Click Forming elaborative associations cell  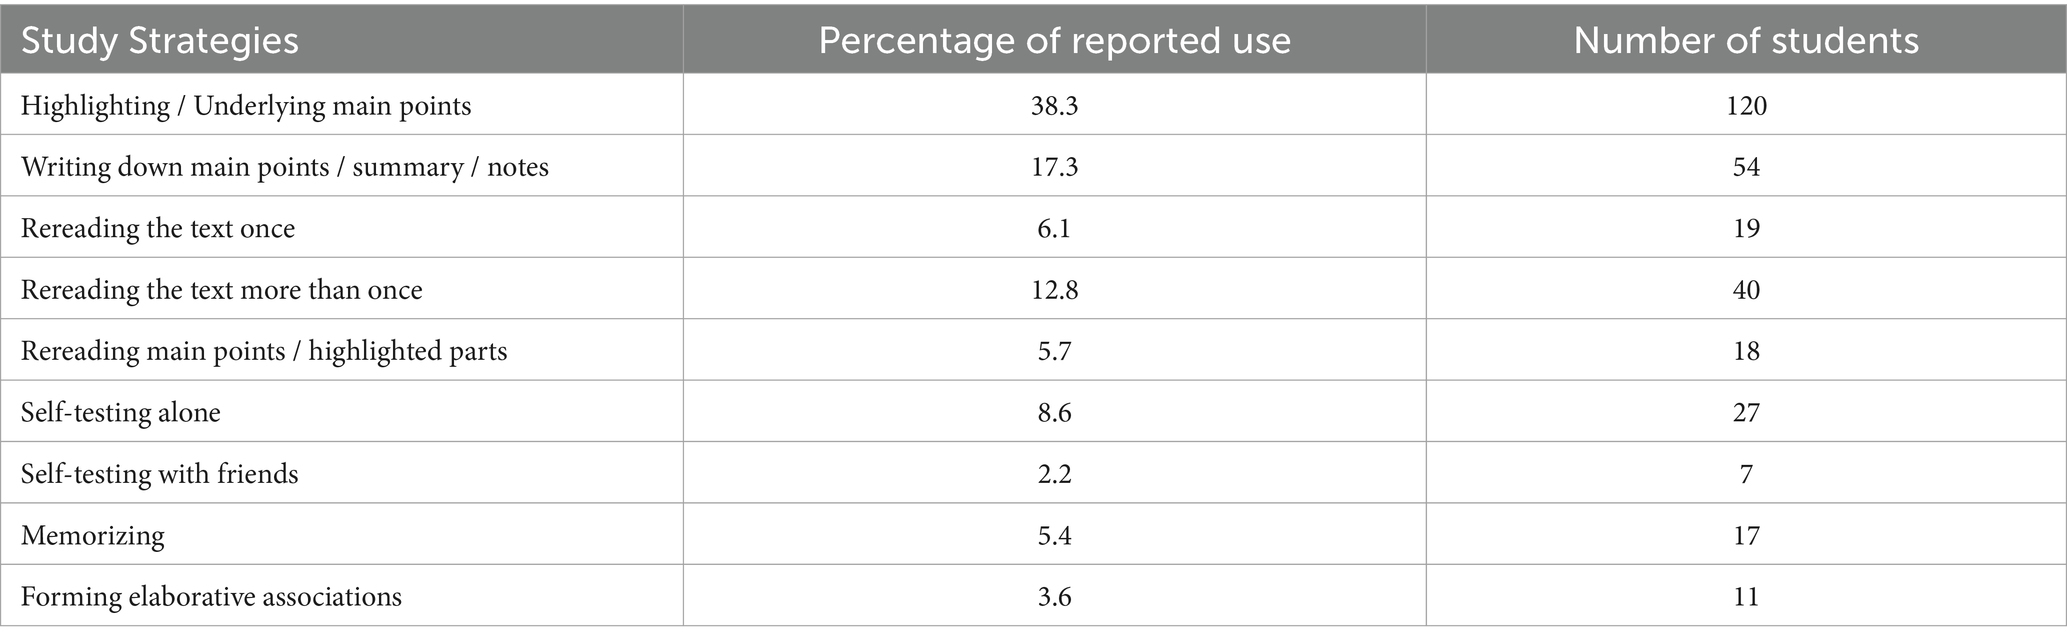coord(211,597)
